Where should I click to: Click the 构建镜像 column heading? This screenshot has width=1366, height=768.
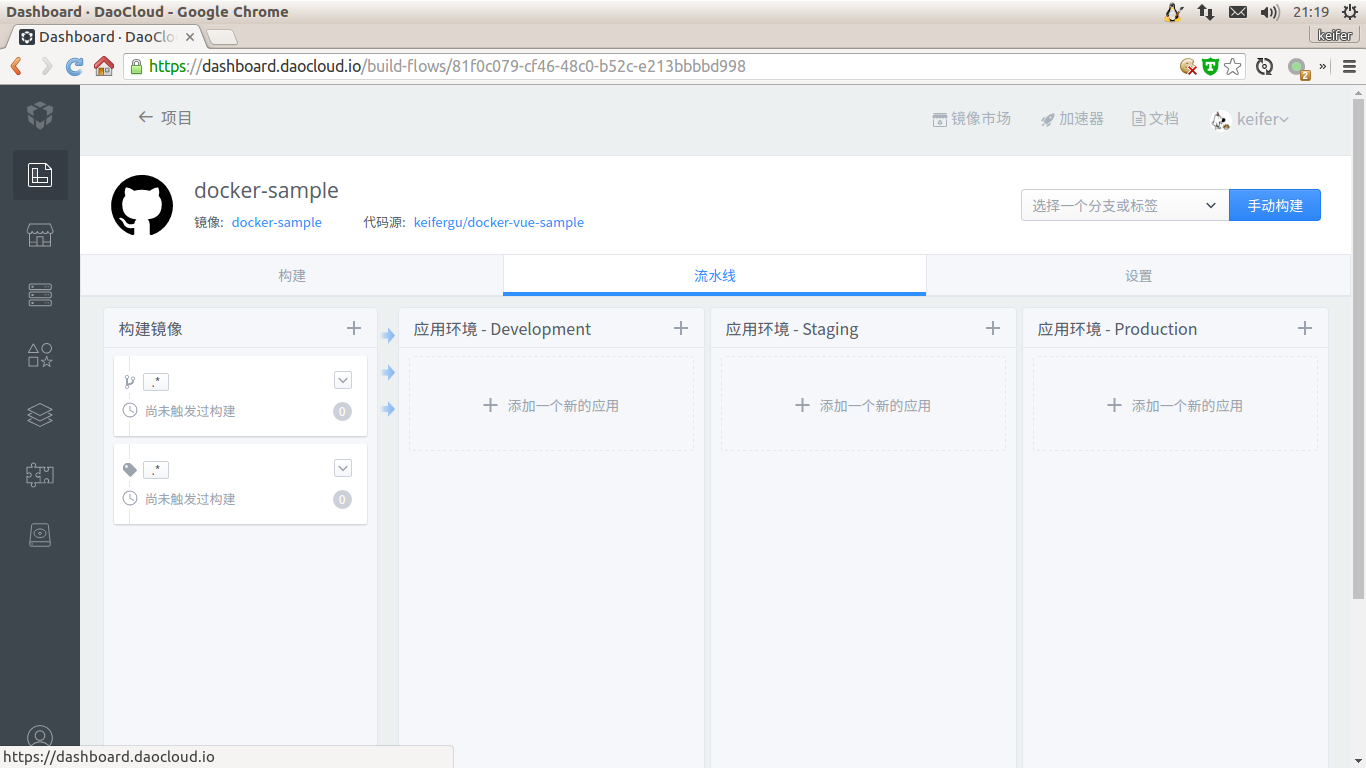click(151, 329)
